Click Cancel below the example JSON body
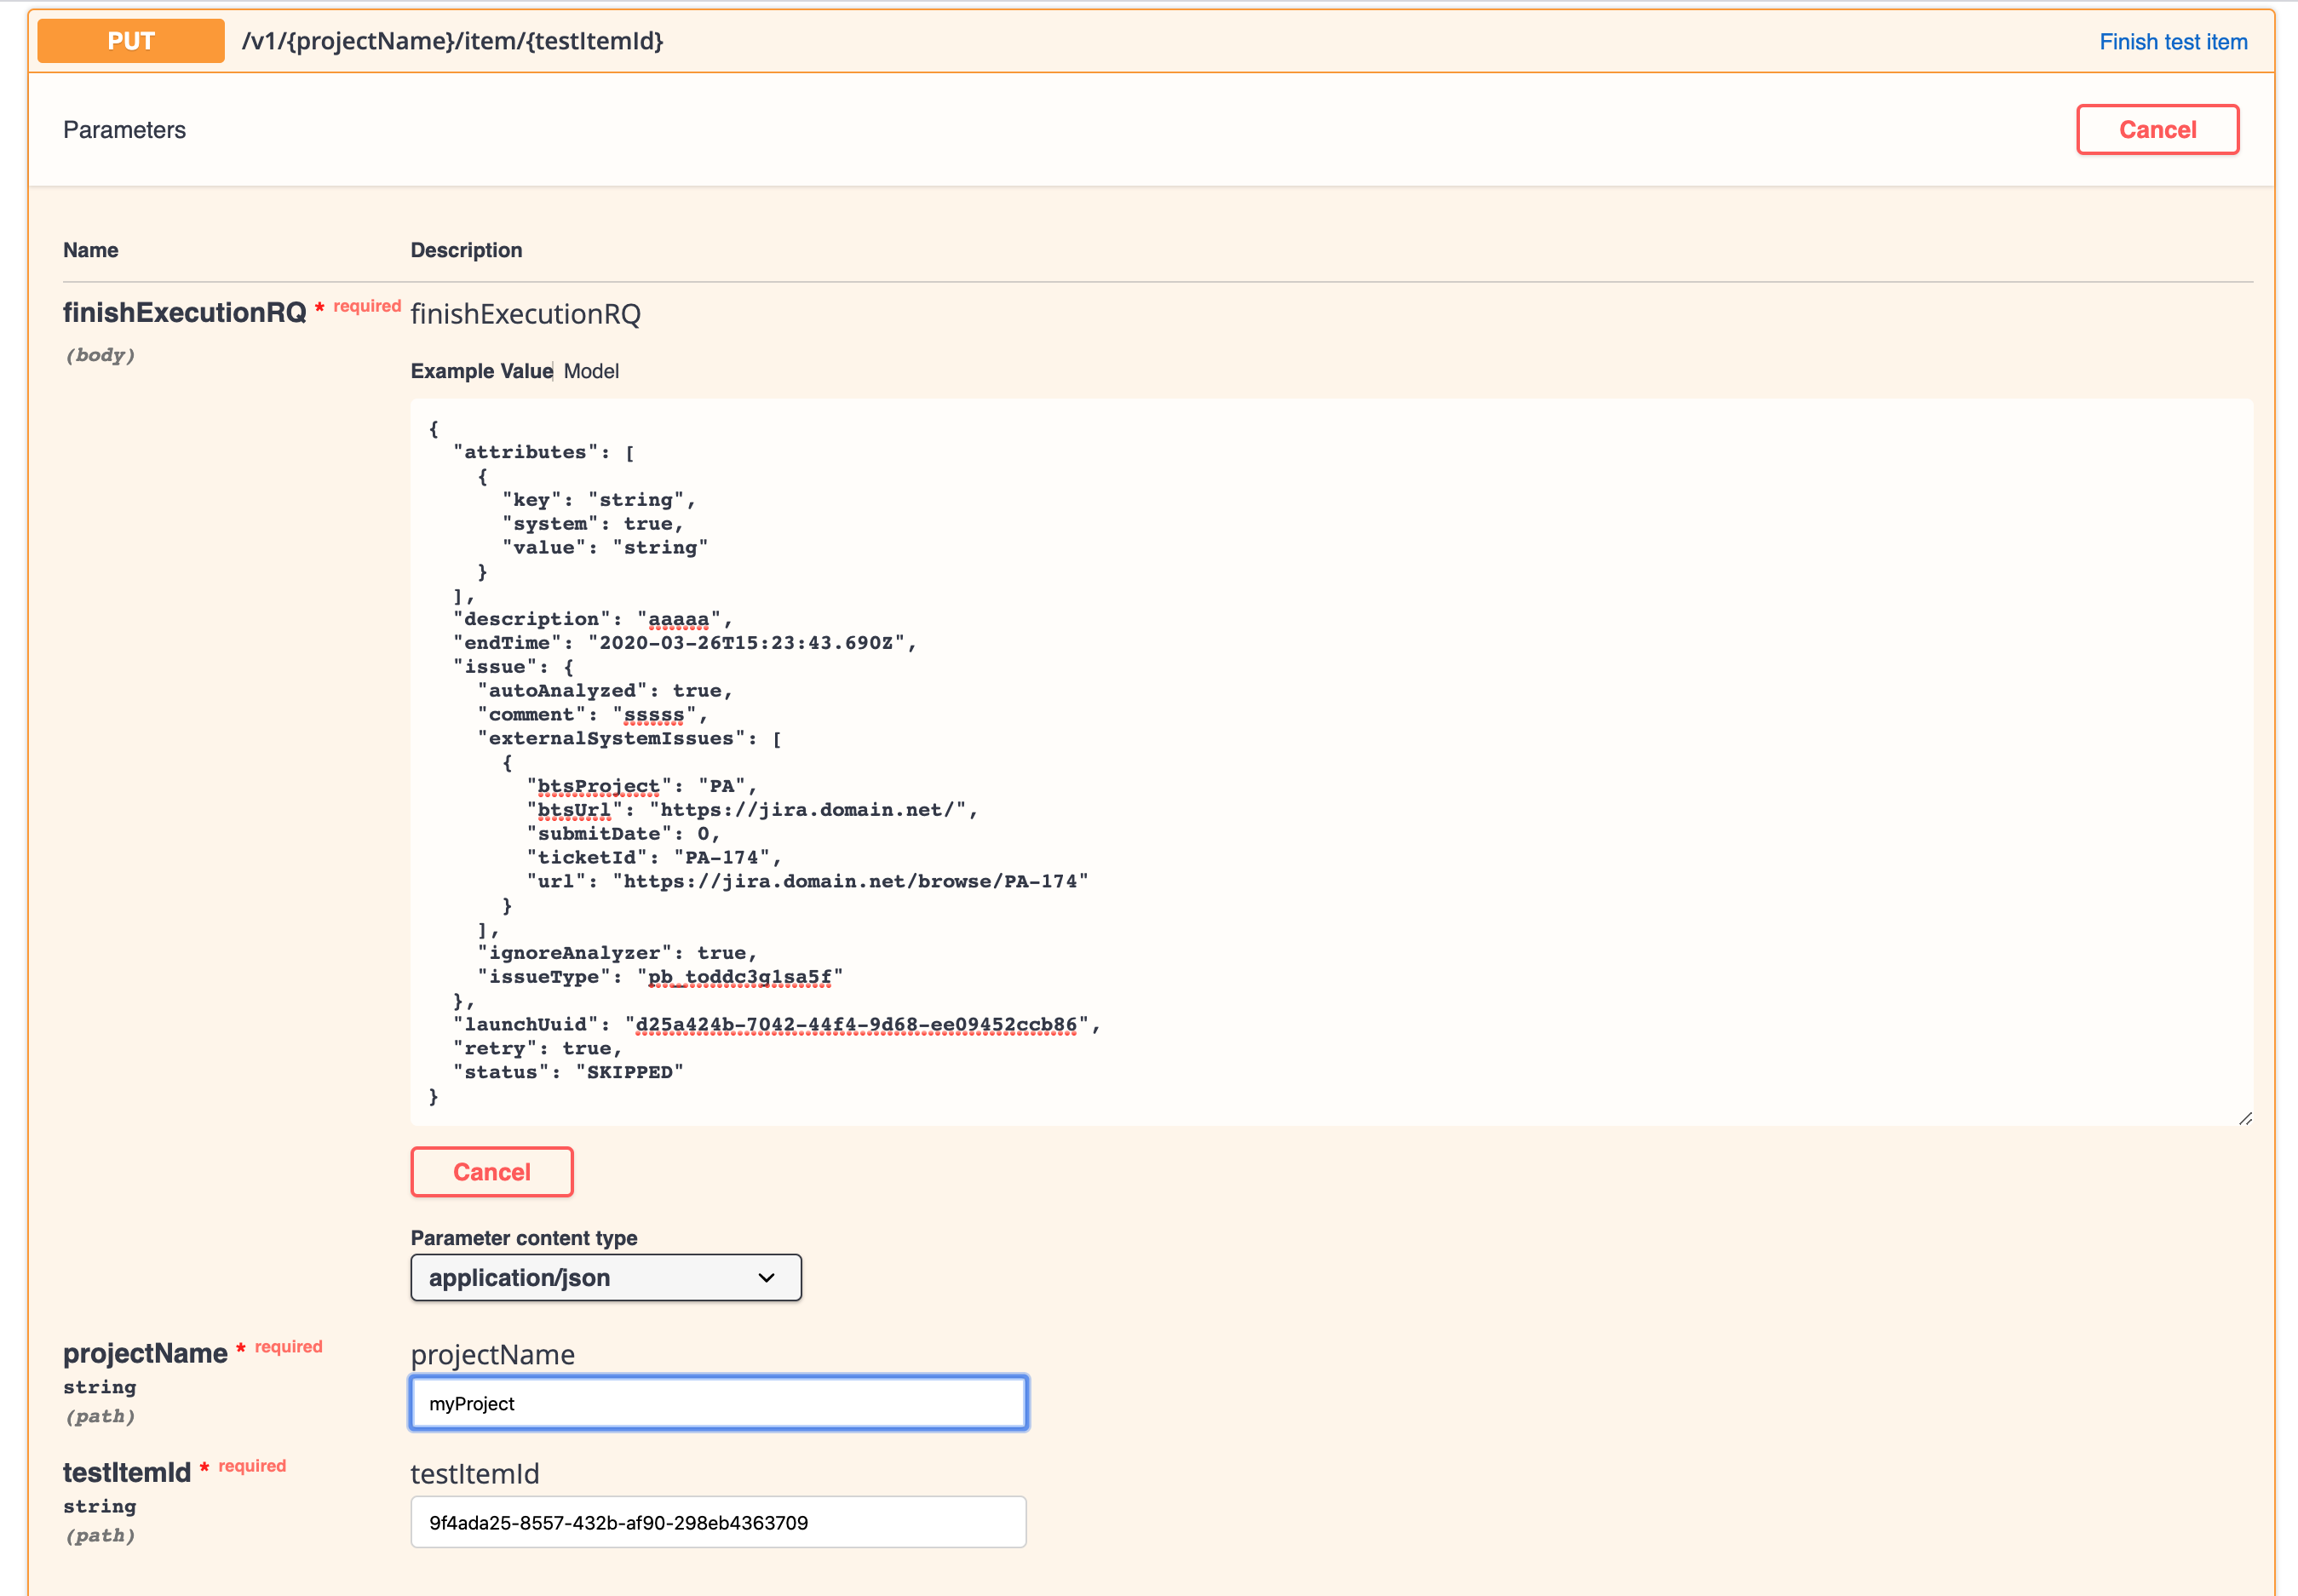 (491, 1171)
